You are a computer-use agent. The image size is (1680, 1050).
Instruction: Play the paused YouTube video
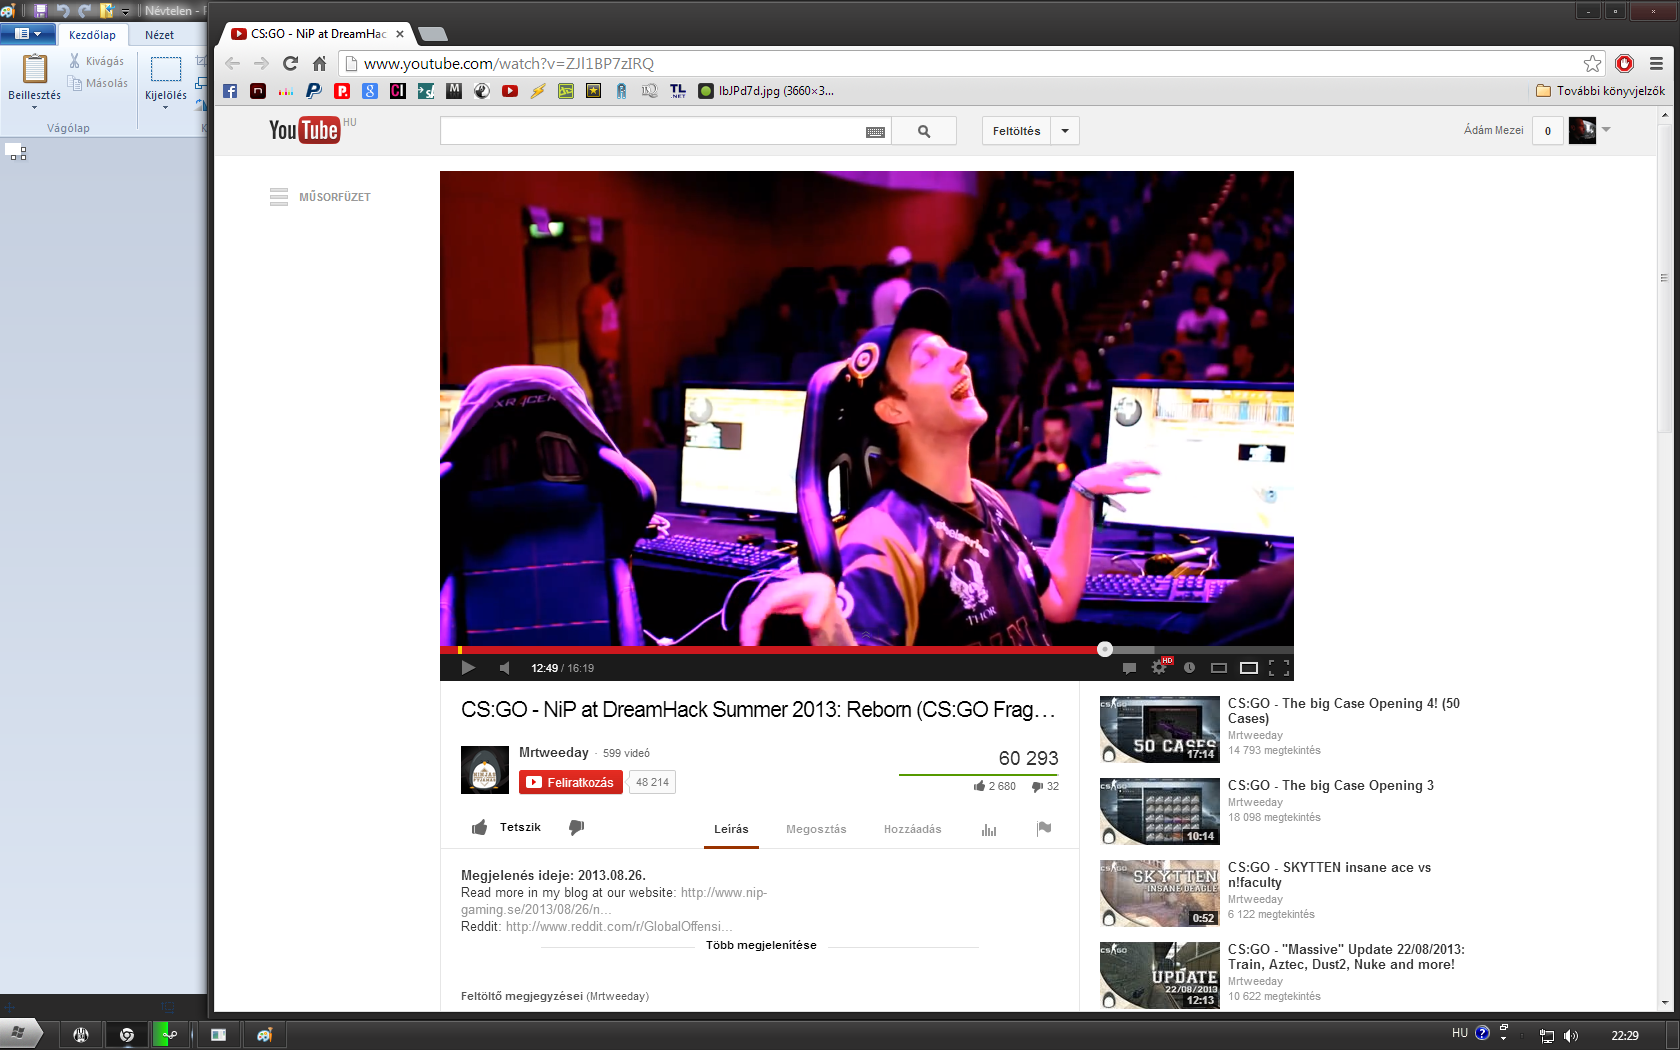tap(468, 668)
